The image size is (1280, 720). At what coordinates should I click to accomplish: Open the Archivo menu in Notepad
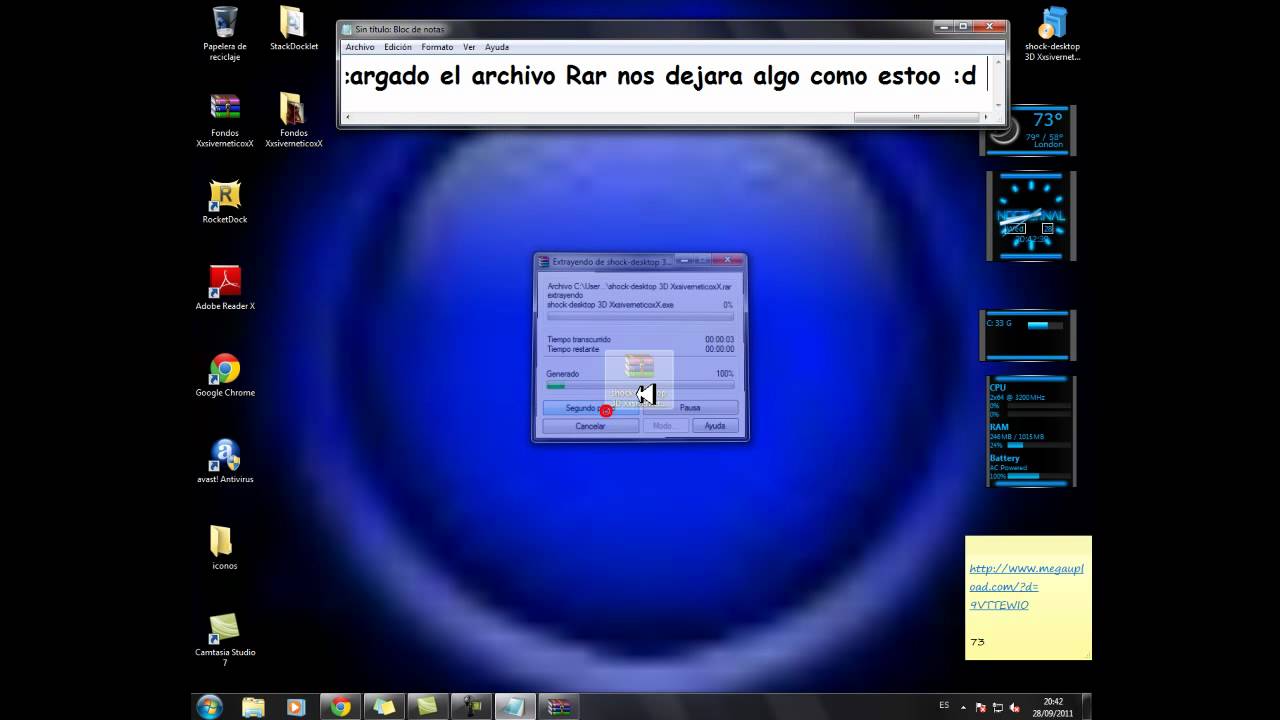[x=359, y=47]
